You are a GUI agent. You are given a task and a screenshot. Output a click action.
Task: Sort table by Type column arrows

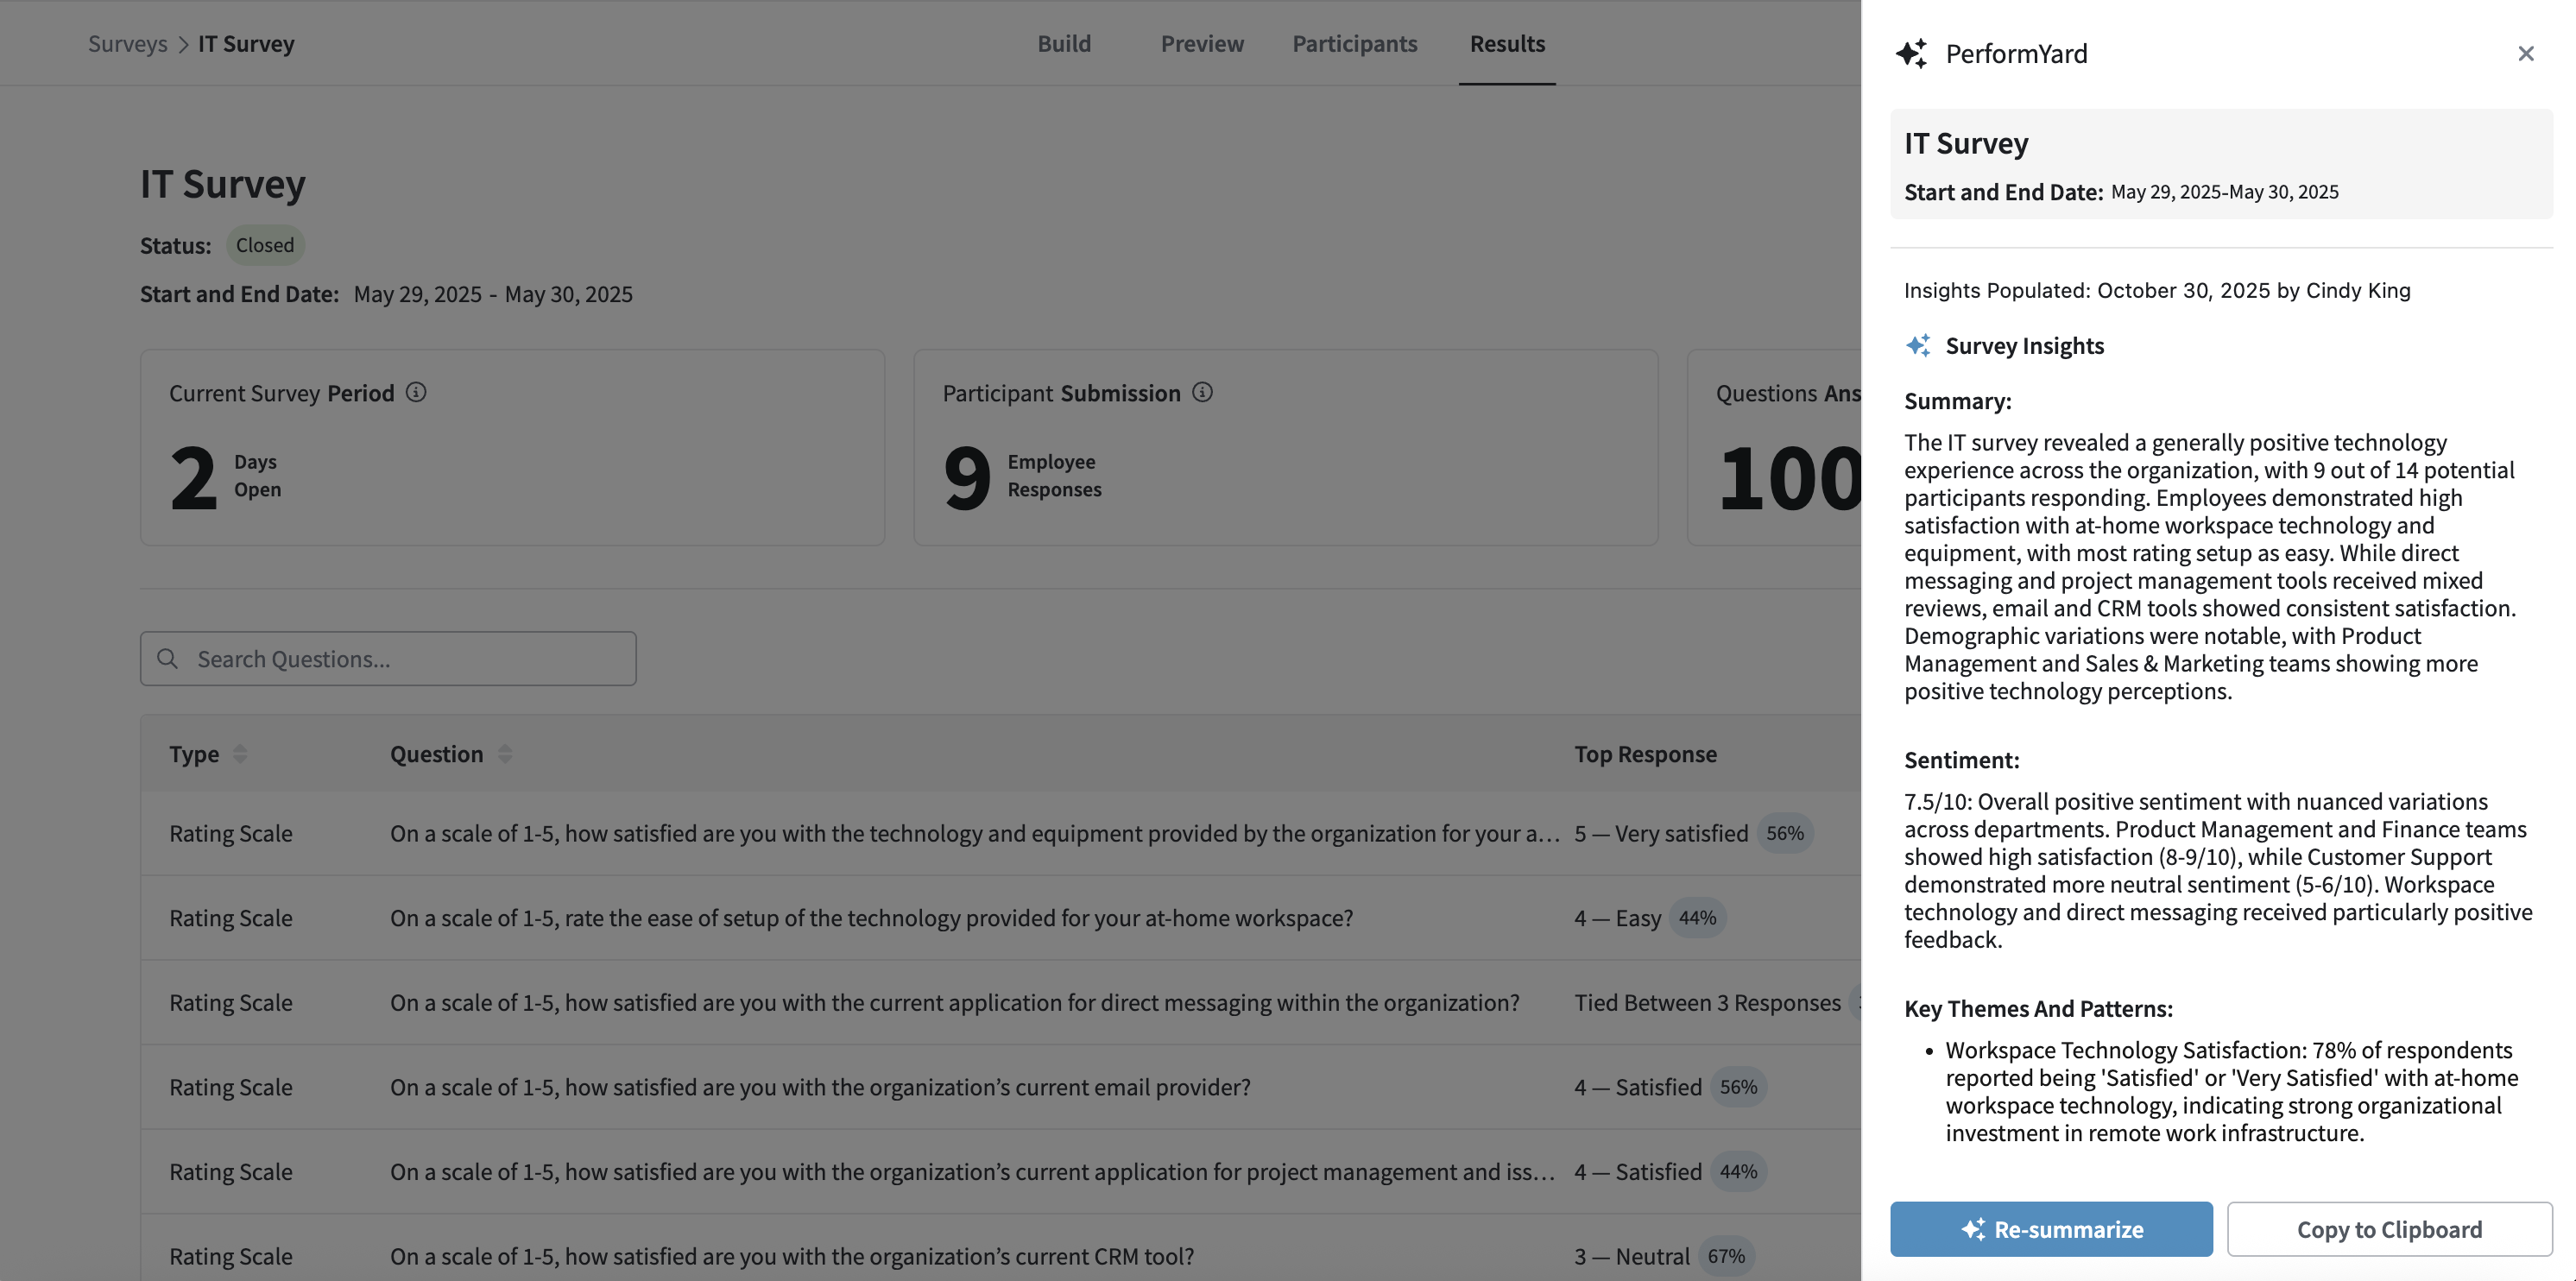click(240, 754)
